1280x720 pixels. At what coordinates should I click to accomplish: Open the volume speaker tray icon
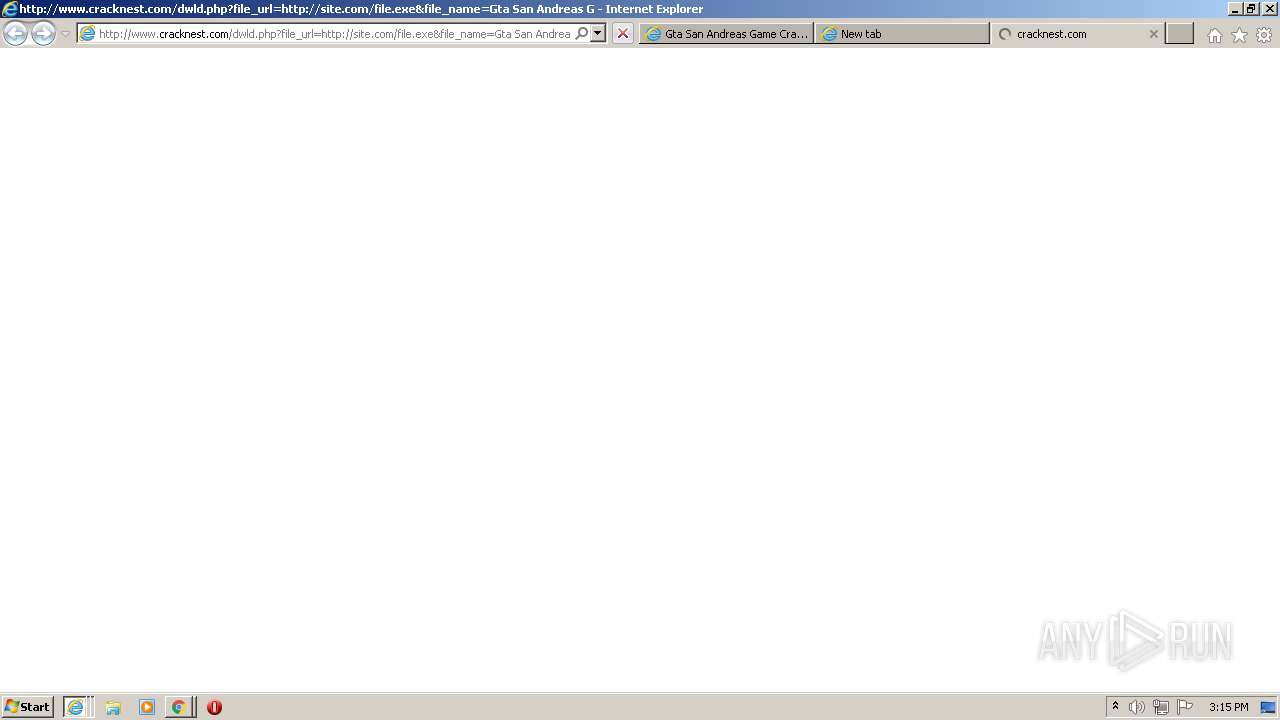[1136, 707]
